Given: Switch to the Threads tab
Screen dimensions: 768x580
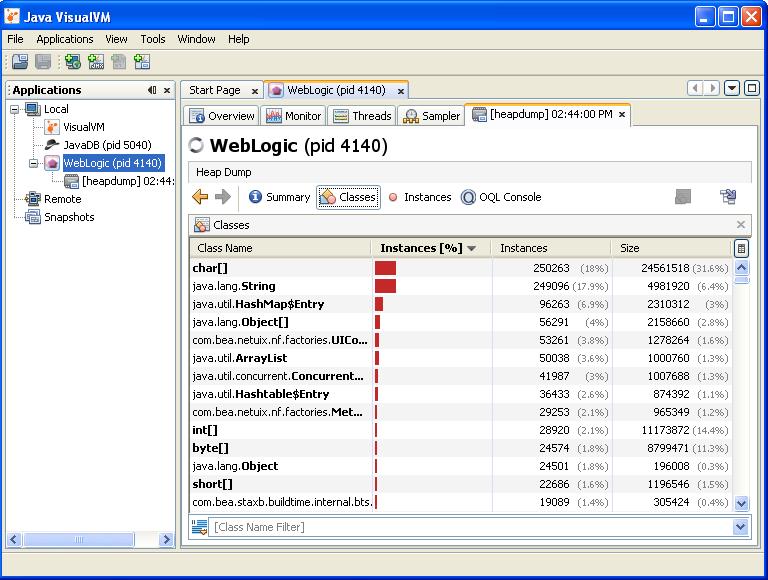Looking at the screenshot, I should coord(363,116).
